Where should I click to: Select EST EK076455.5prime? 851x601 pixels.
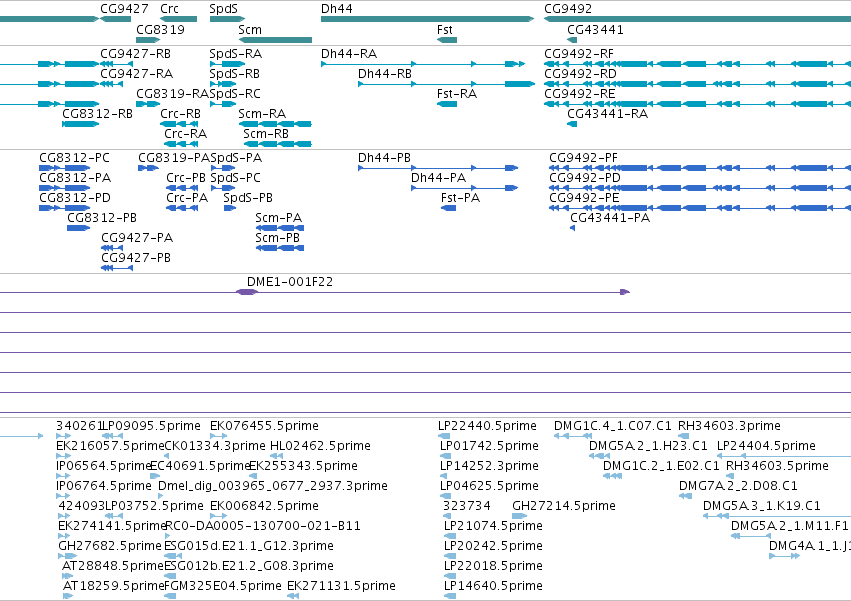click(219, 436)
